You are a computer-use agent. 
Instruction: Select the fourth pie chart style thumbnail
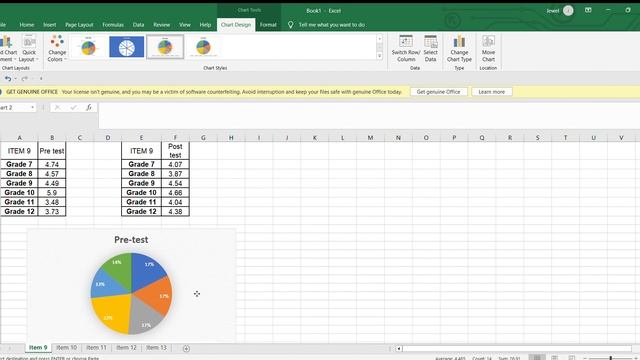pos(203,47)
